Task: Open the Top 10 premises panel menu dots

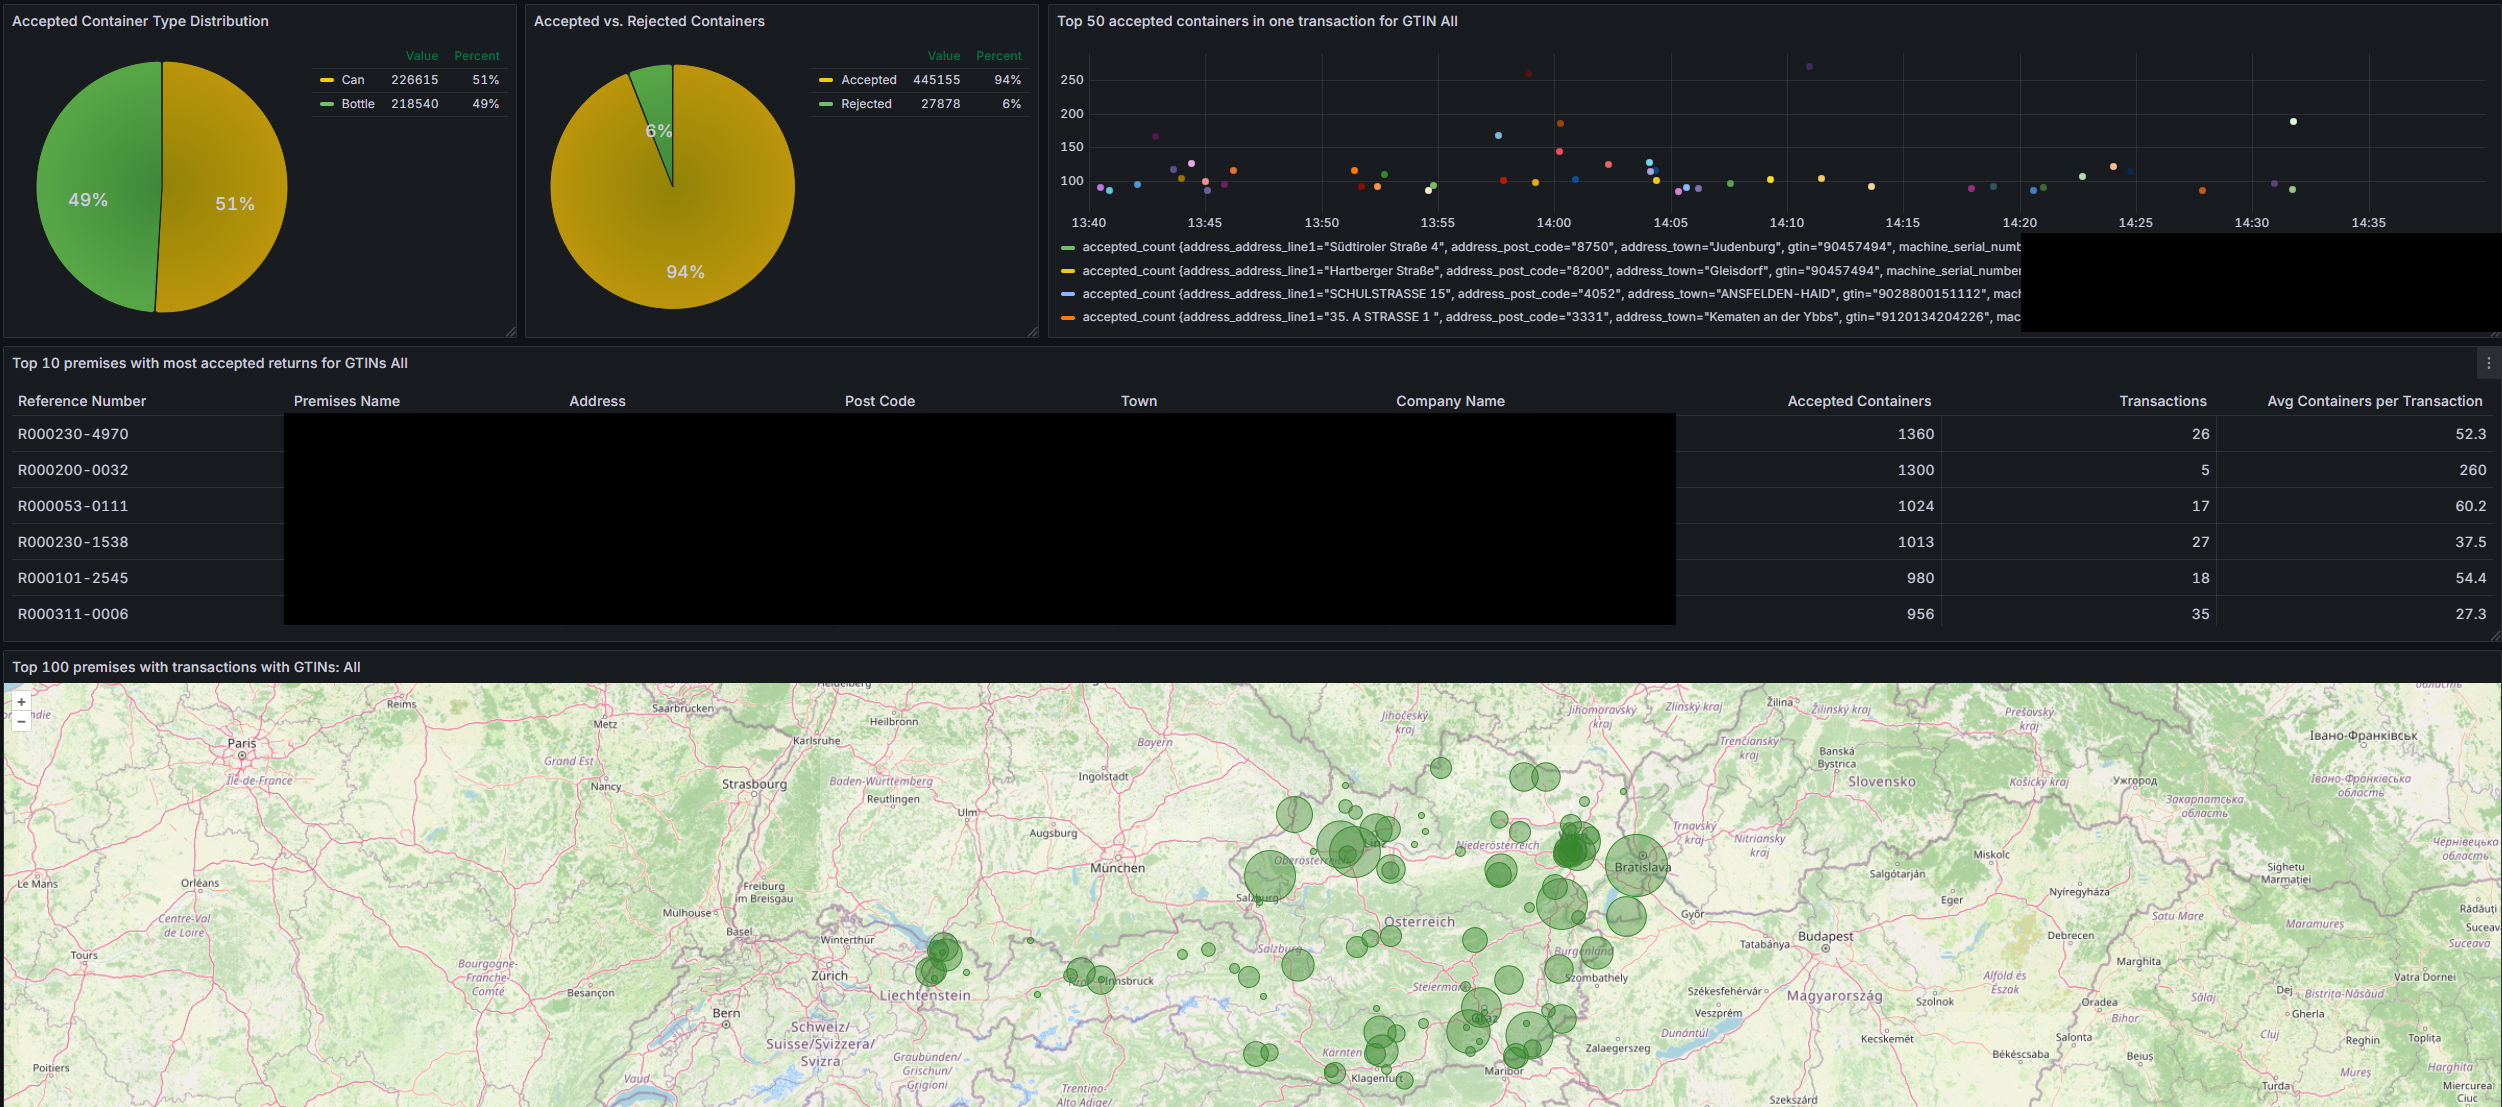Action: pos(2488,364)
